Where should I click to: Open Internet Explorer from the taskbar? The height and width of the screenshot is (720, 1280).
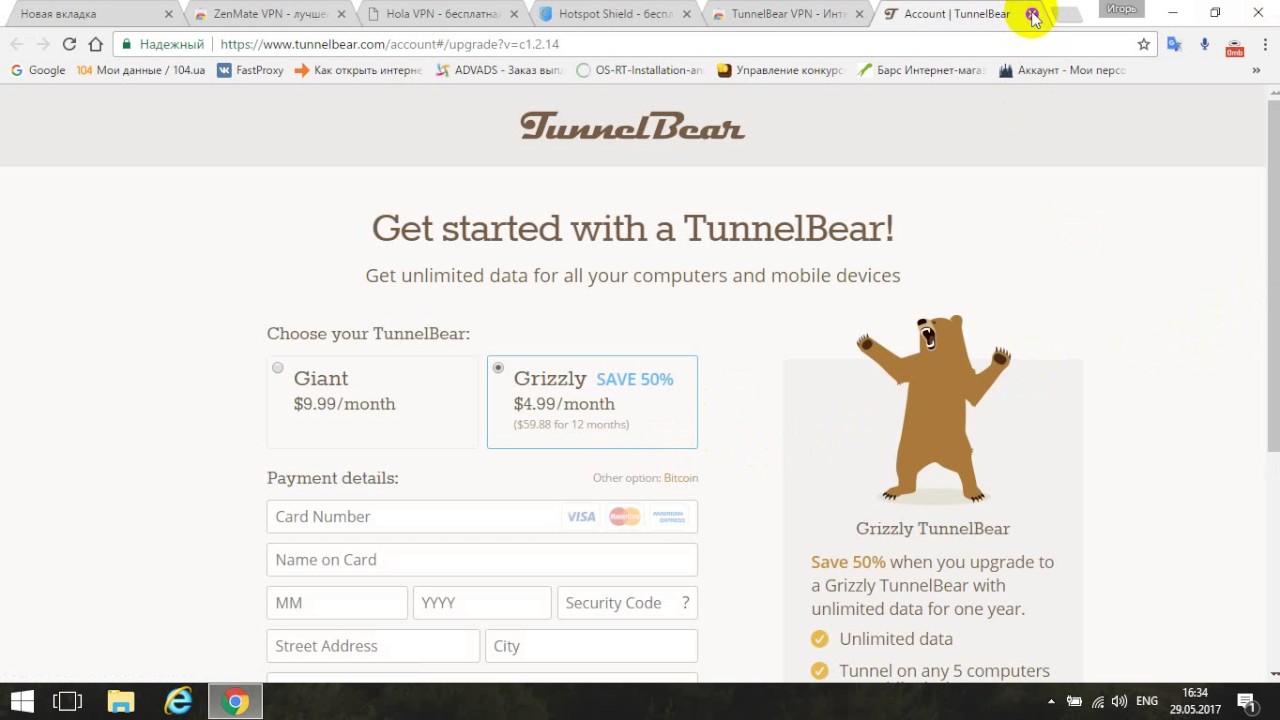coord(178,701)
